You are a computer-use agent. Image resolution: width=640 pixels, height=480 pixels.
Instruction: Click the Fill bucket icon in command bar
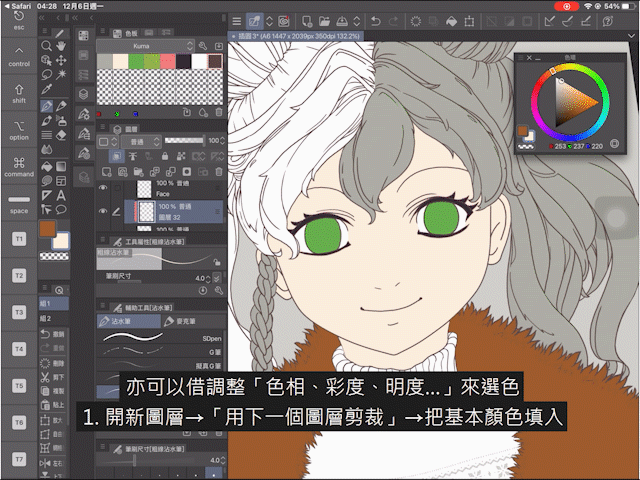pos(451,21)
